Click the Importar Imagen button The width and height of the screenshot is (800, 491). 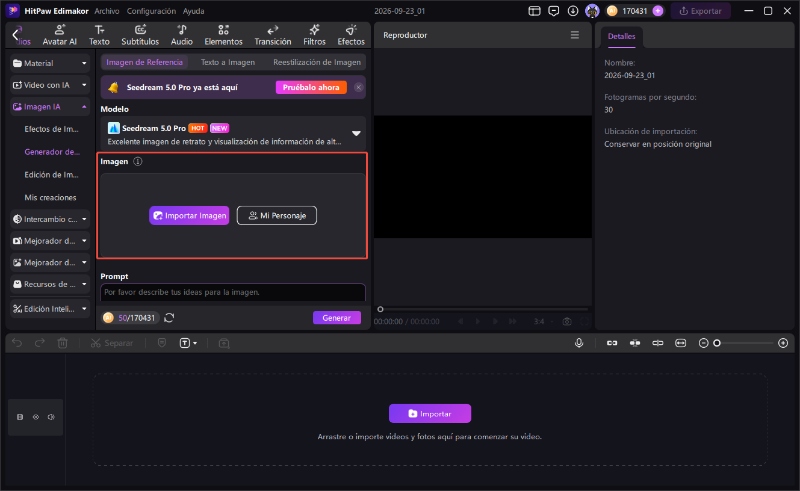pyautogui.click(x=189, y=215)
